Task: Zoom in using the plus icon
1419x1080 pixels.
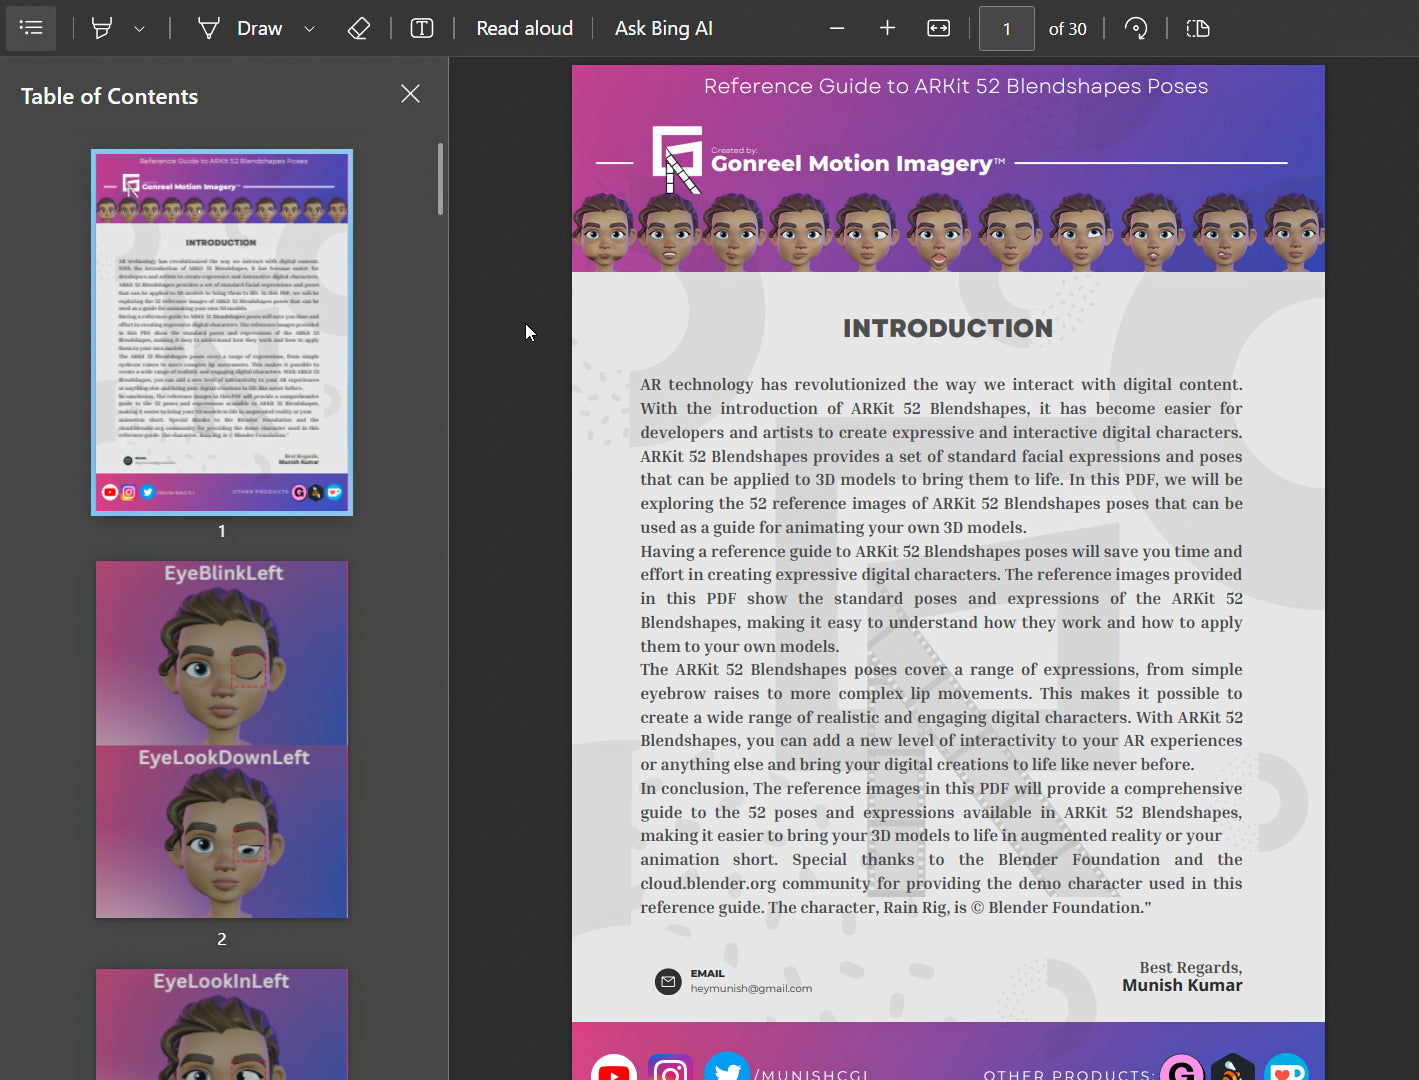Action: point(887,28)
